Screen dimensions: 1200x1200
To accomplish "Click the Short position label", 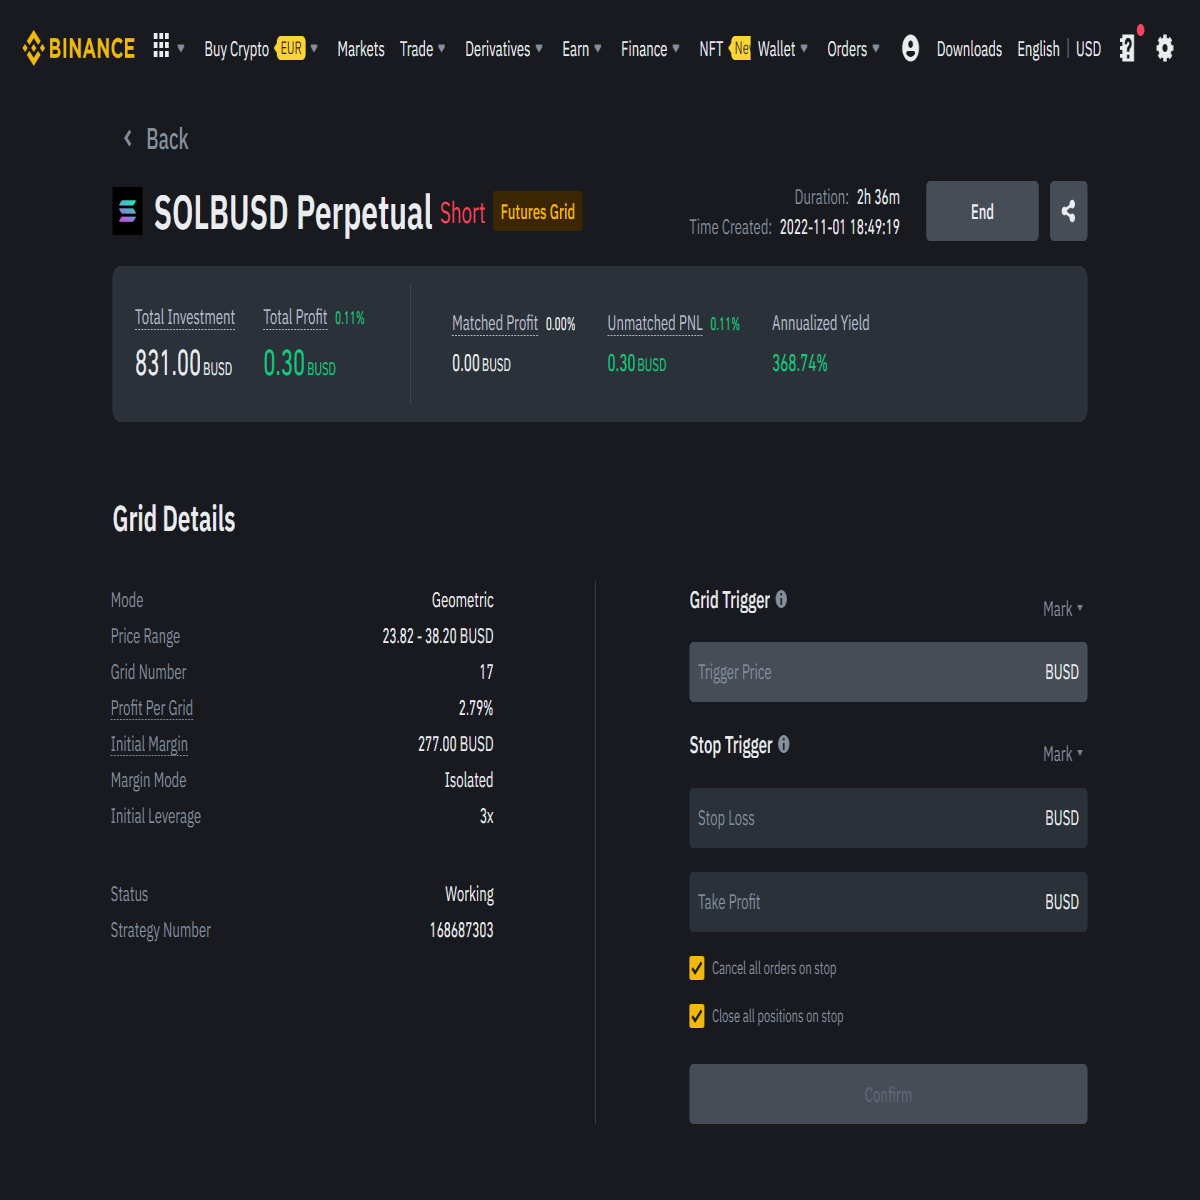I will coord(463,213).
